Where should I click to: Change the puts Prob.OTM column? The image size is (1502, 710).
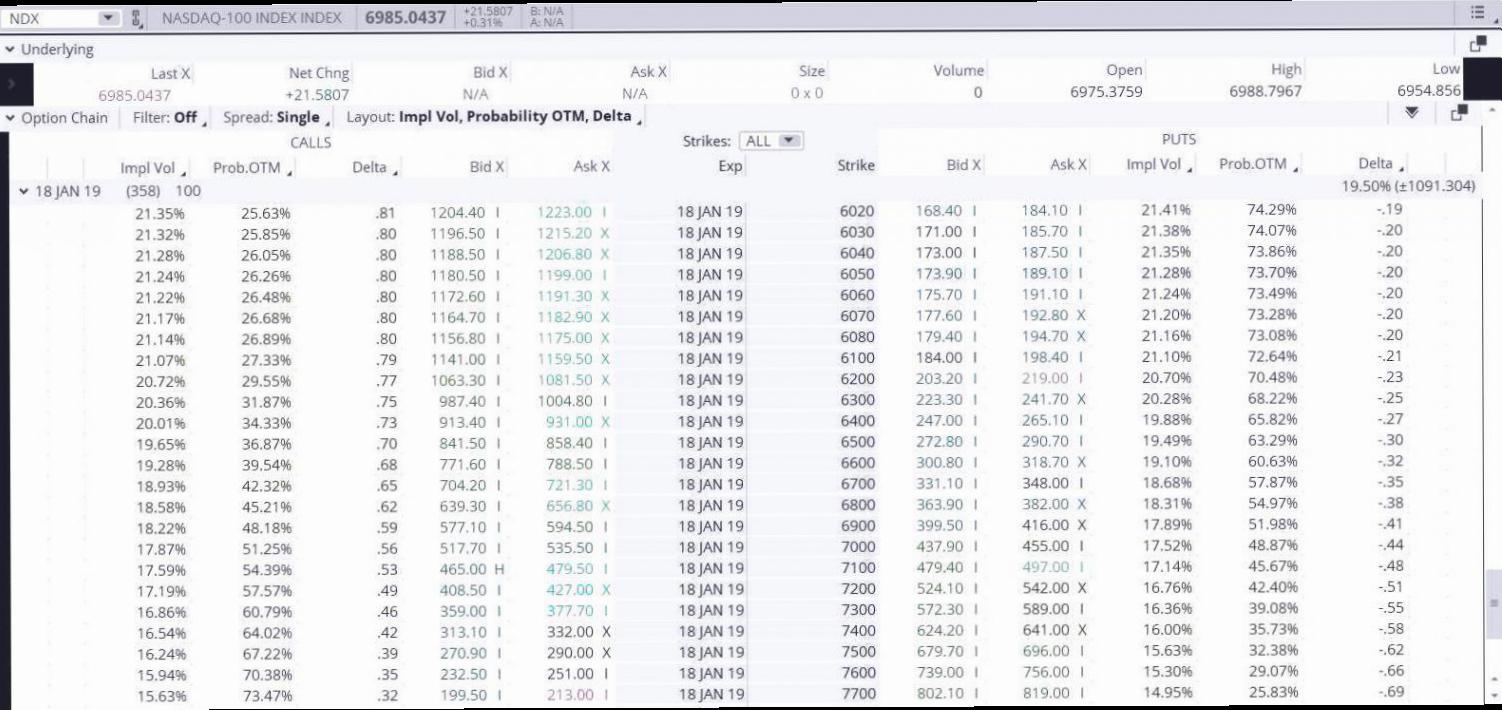[x=1258, y=164]
